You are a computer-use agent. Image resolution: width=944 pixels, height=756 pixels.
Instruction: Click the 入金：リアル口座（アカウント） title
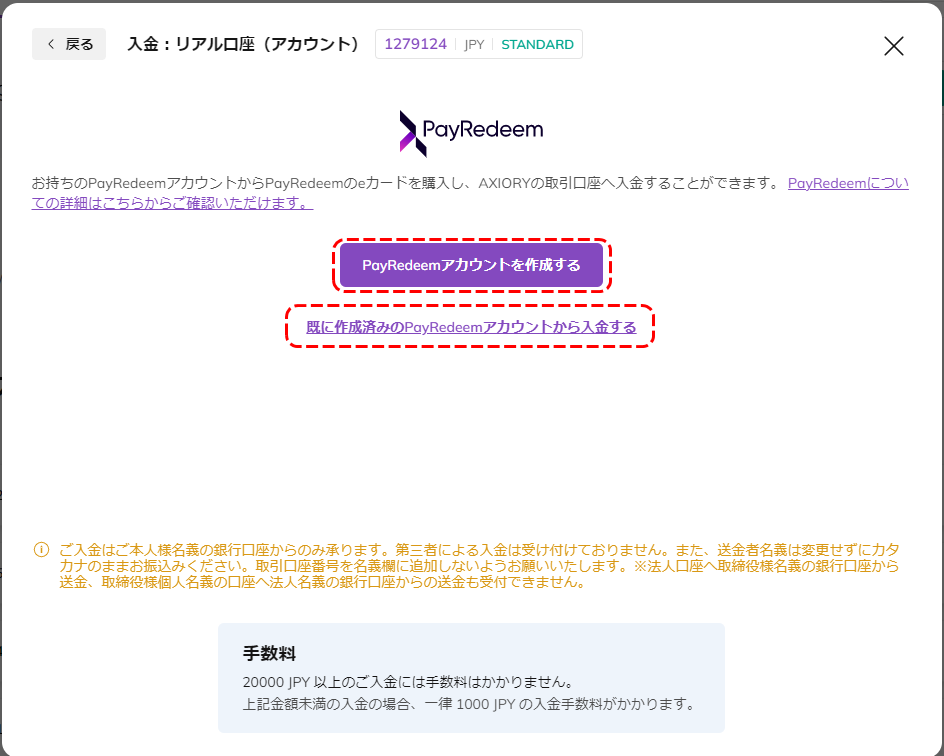pos(243,45)
